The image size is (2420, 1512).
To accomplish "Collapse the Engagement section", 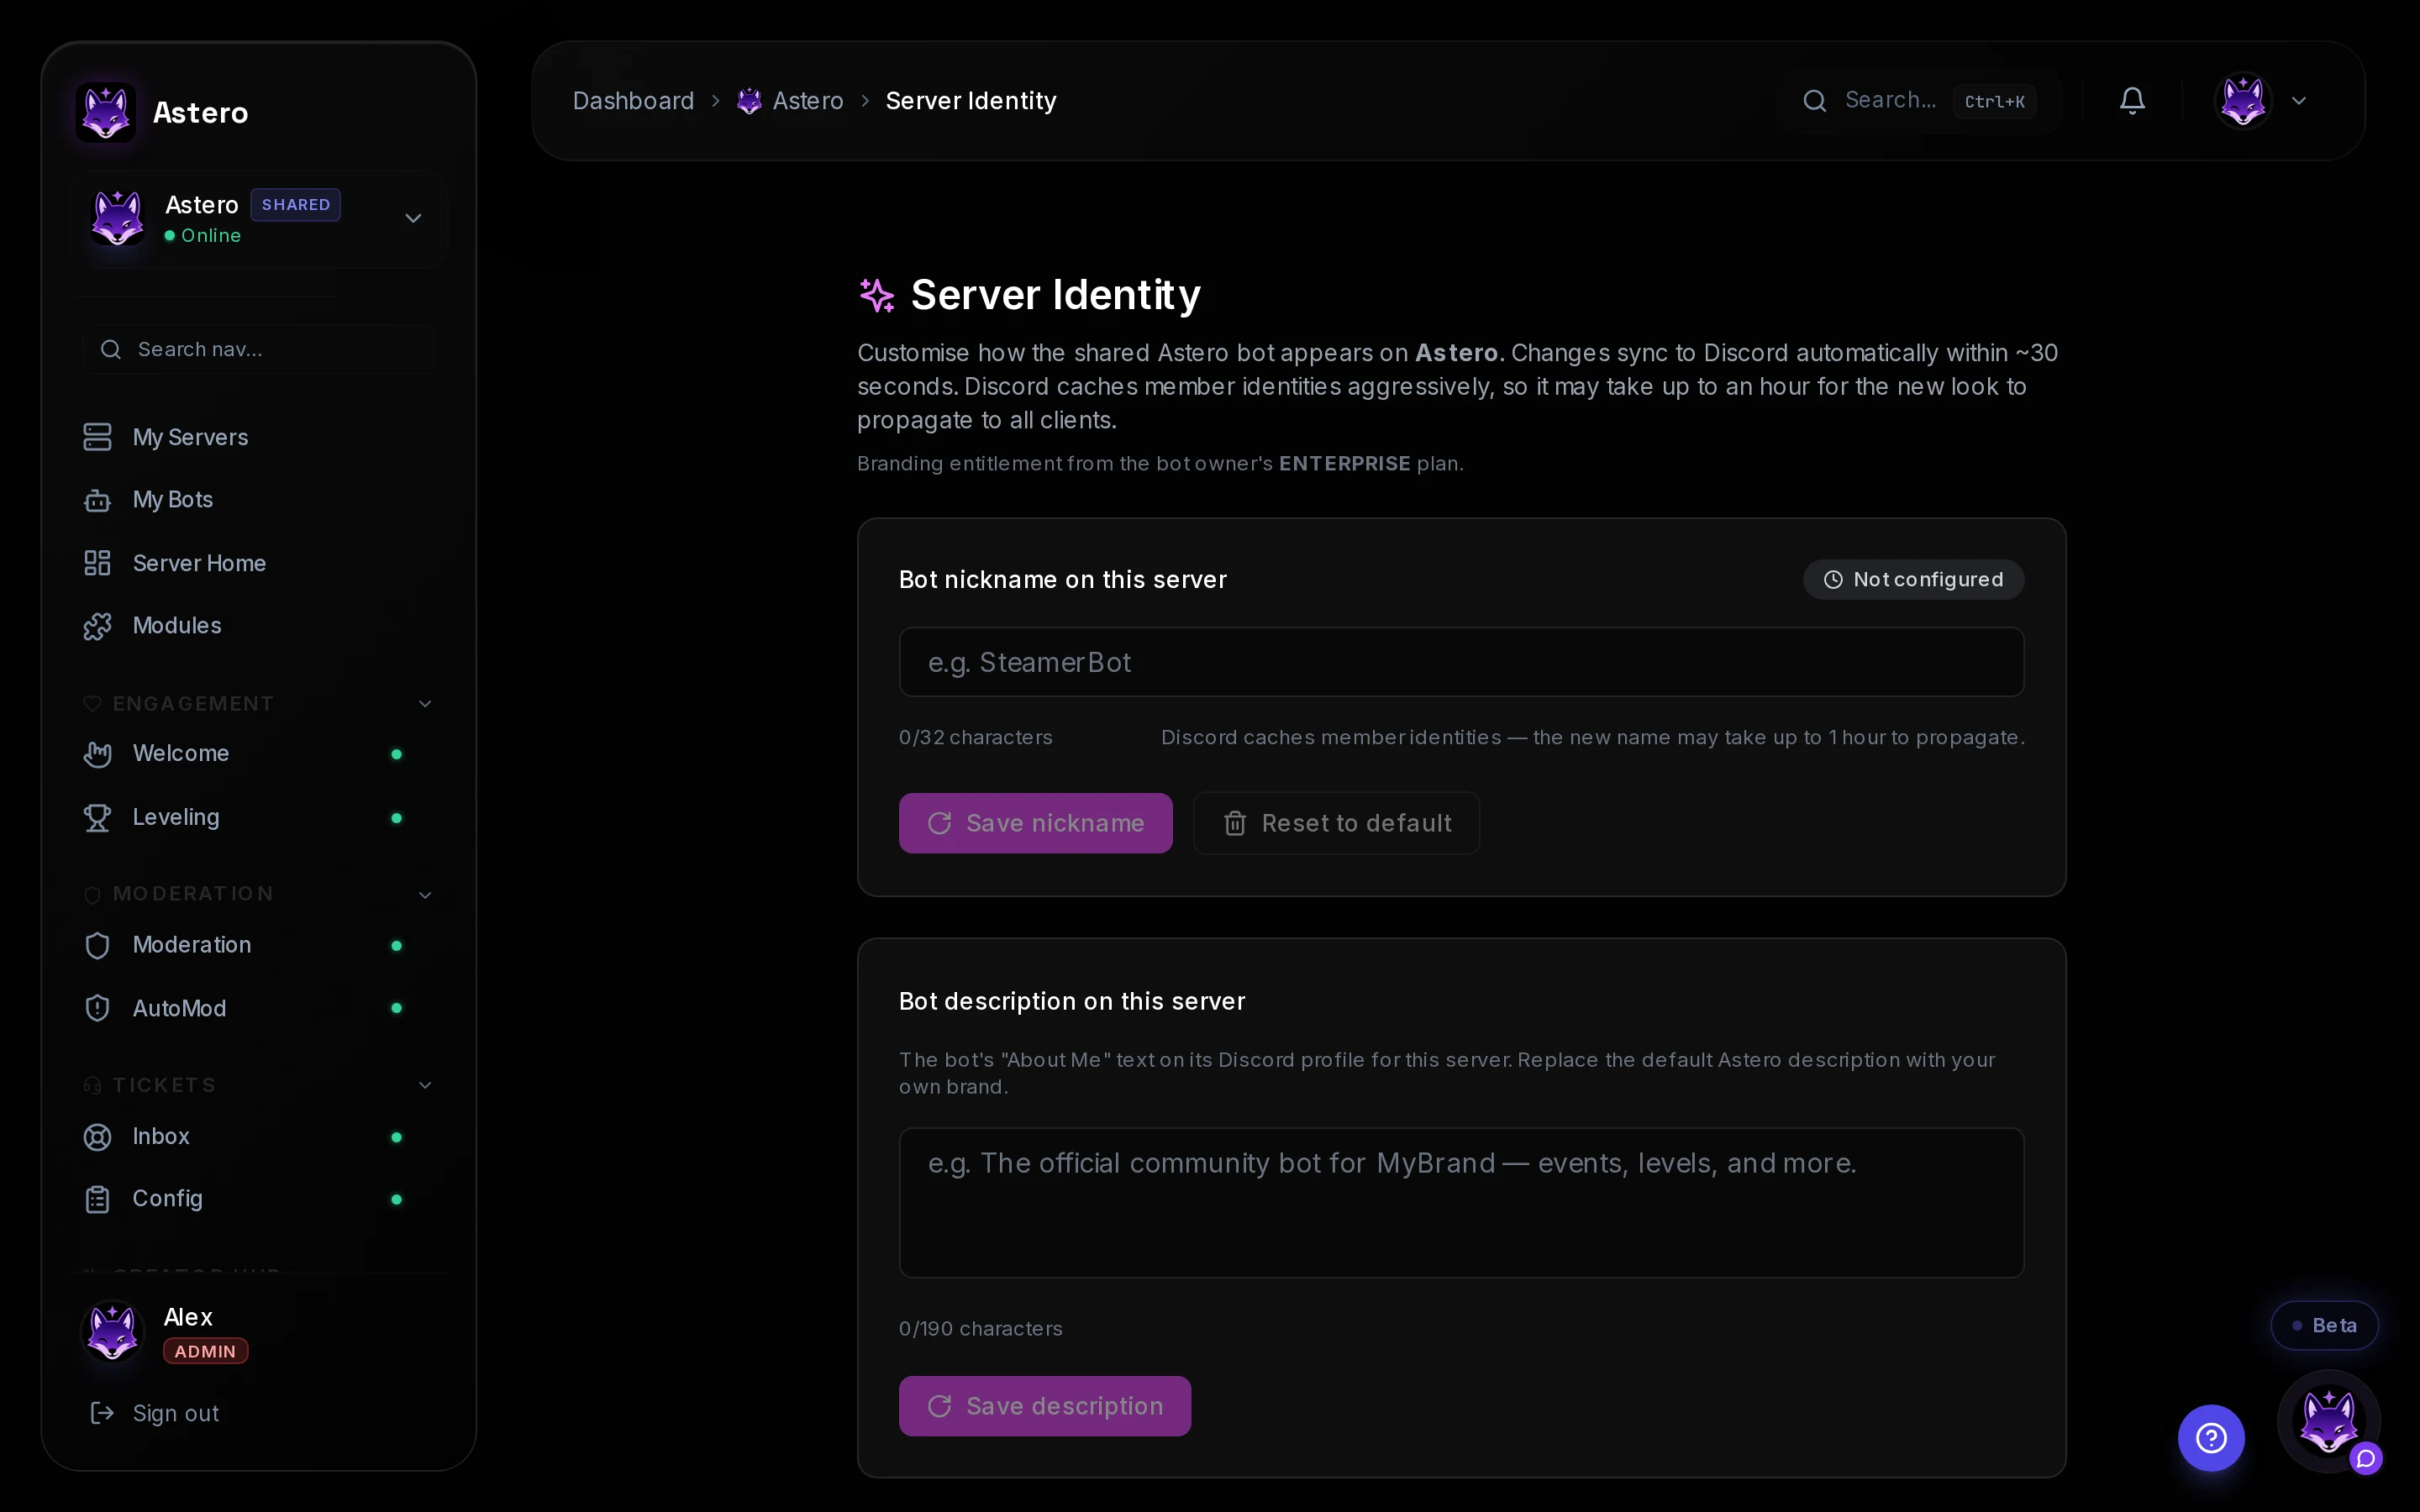I will 259,703.
